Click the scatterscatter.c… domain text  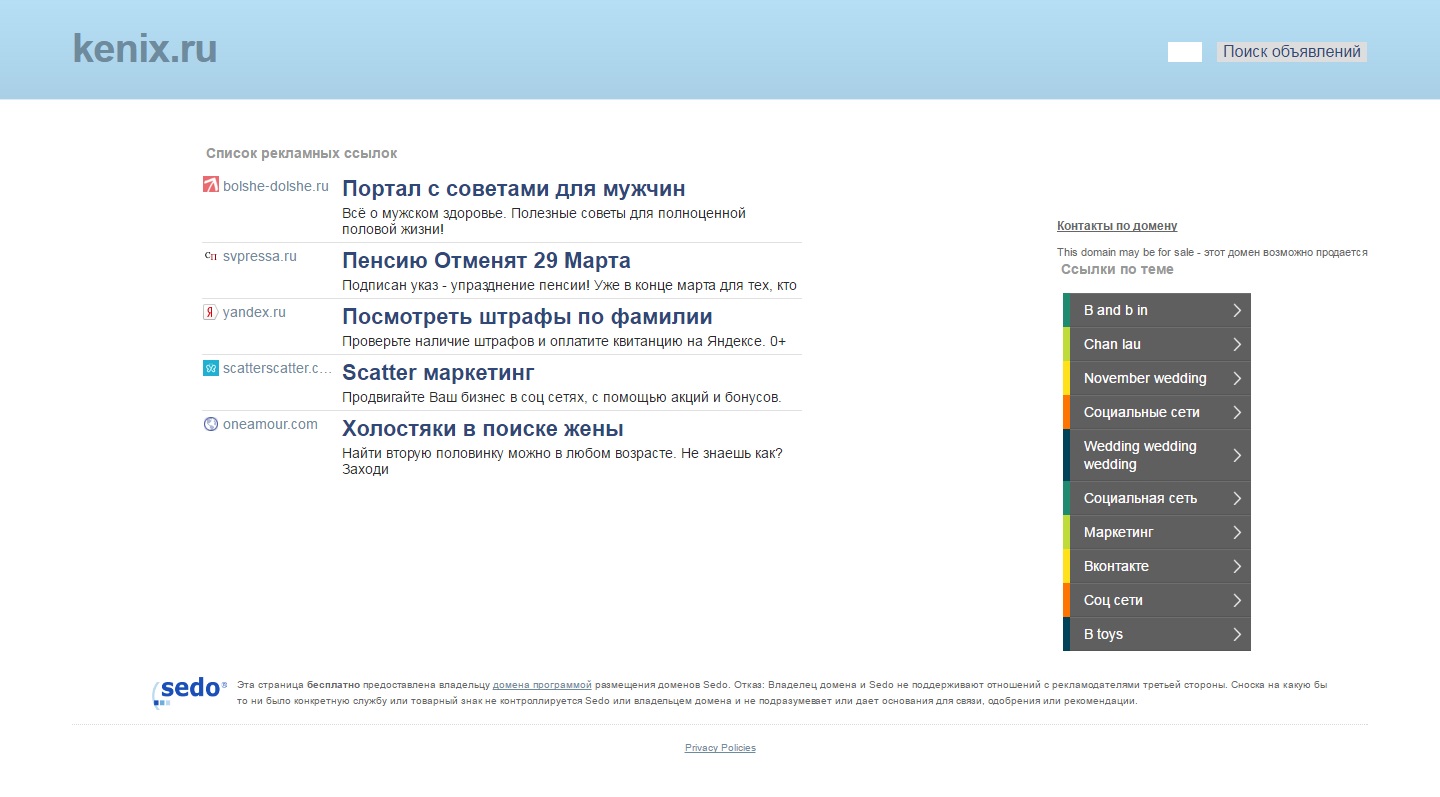pyautogui.click(x=277, y=368)
